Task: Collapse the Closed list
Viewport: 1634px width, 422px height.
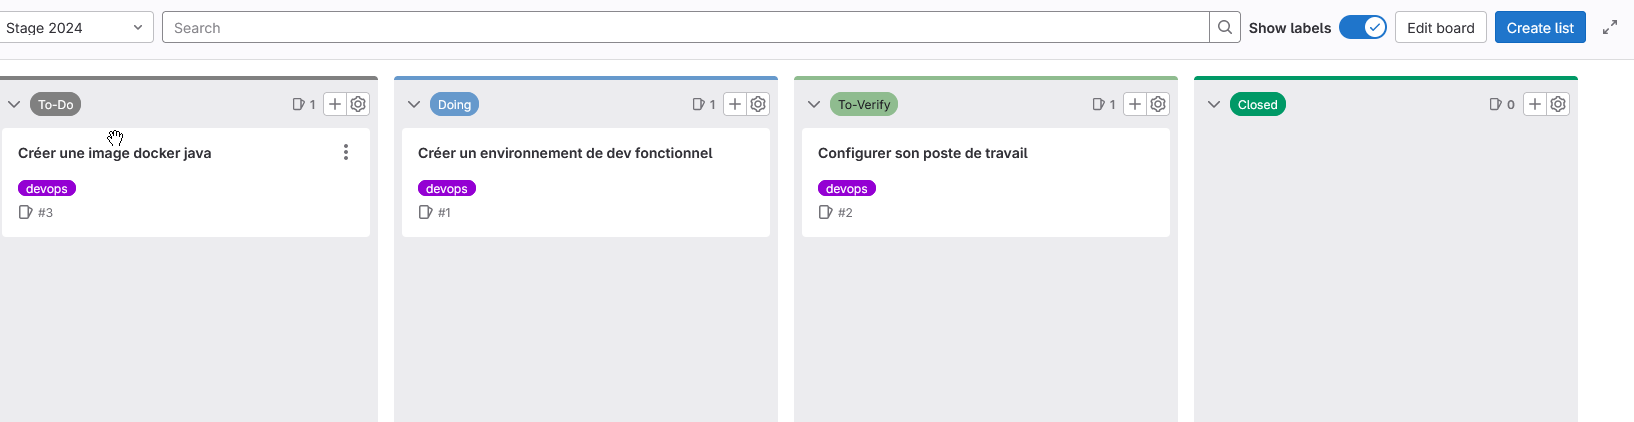Action: click(x=1214, y=104)
